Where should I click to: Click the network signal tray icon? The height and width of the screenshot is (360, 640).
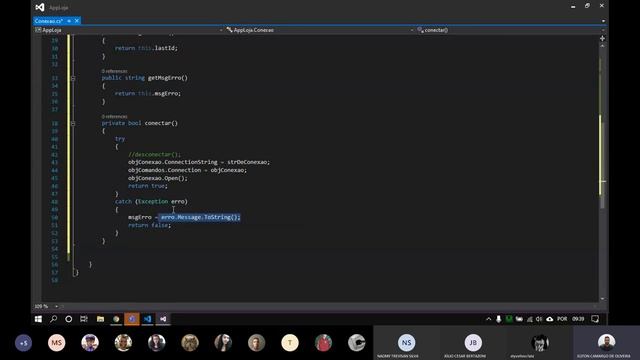[x=530, y=319]
